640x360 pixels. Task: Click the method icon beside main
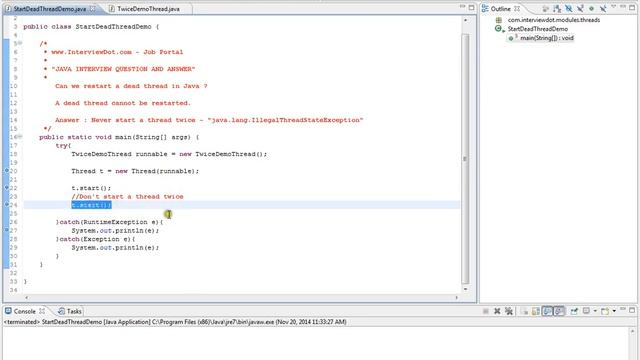click(x=512, y=38)
